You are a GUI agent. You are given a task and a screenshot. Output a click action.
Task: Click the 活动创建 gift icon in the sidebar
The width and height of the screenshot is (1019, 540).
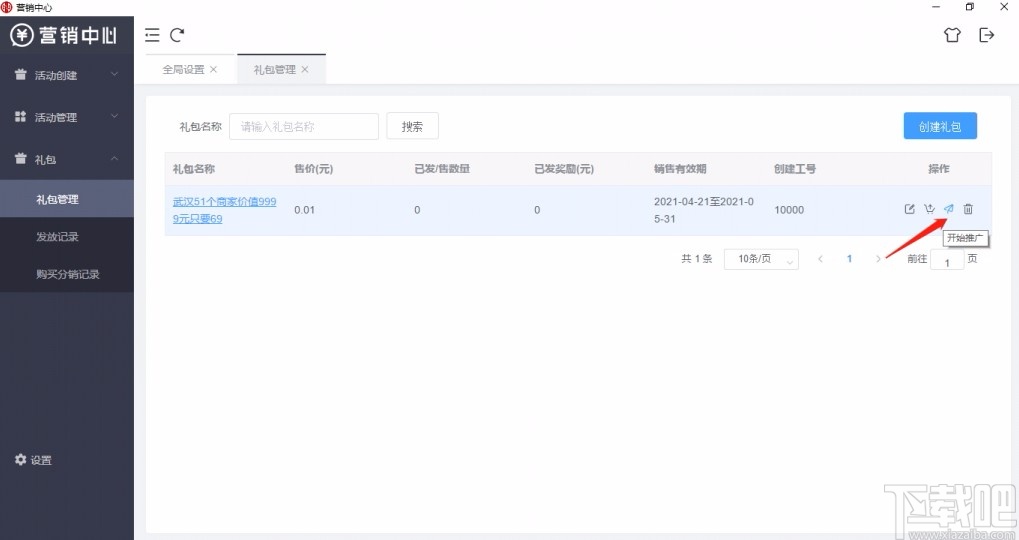21,74
